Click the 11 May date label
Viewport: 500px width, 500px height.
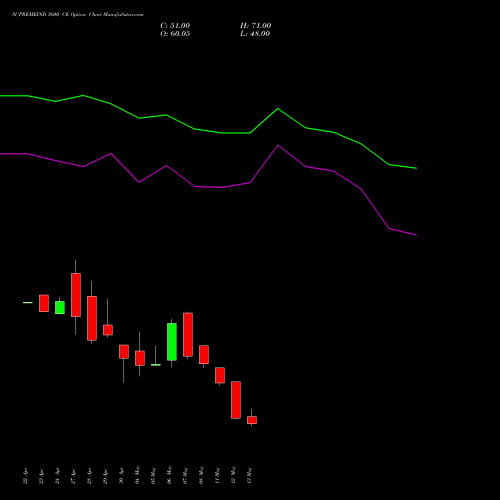coord(218,475)
